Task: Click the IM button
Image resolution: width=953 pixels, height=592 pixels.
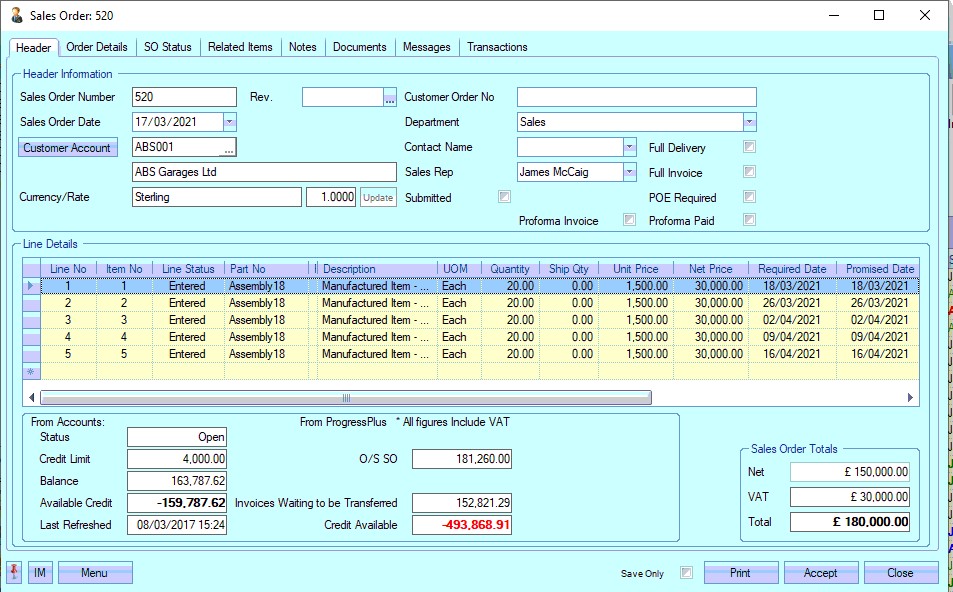Action: tap(40, 573)
